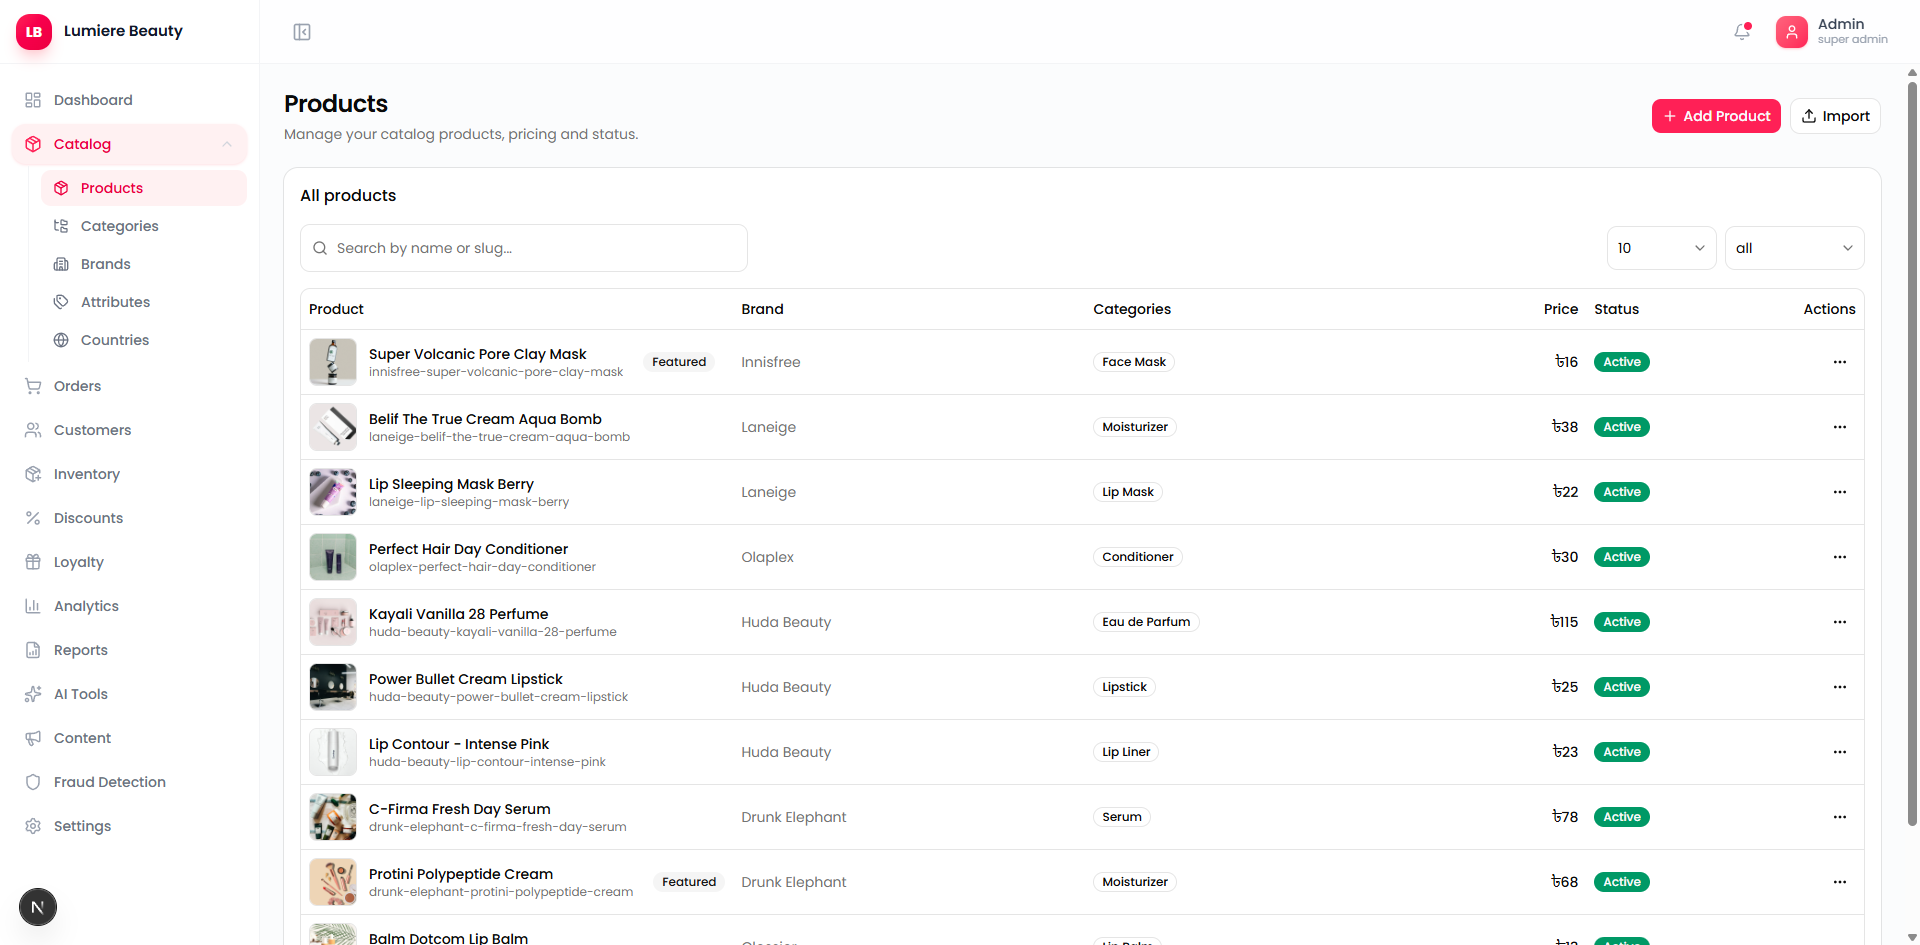Open actions menu for C-Firma Fresh Day Serum
The image size is (1920, 945).
(x=1840, y=817)
